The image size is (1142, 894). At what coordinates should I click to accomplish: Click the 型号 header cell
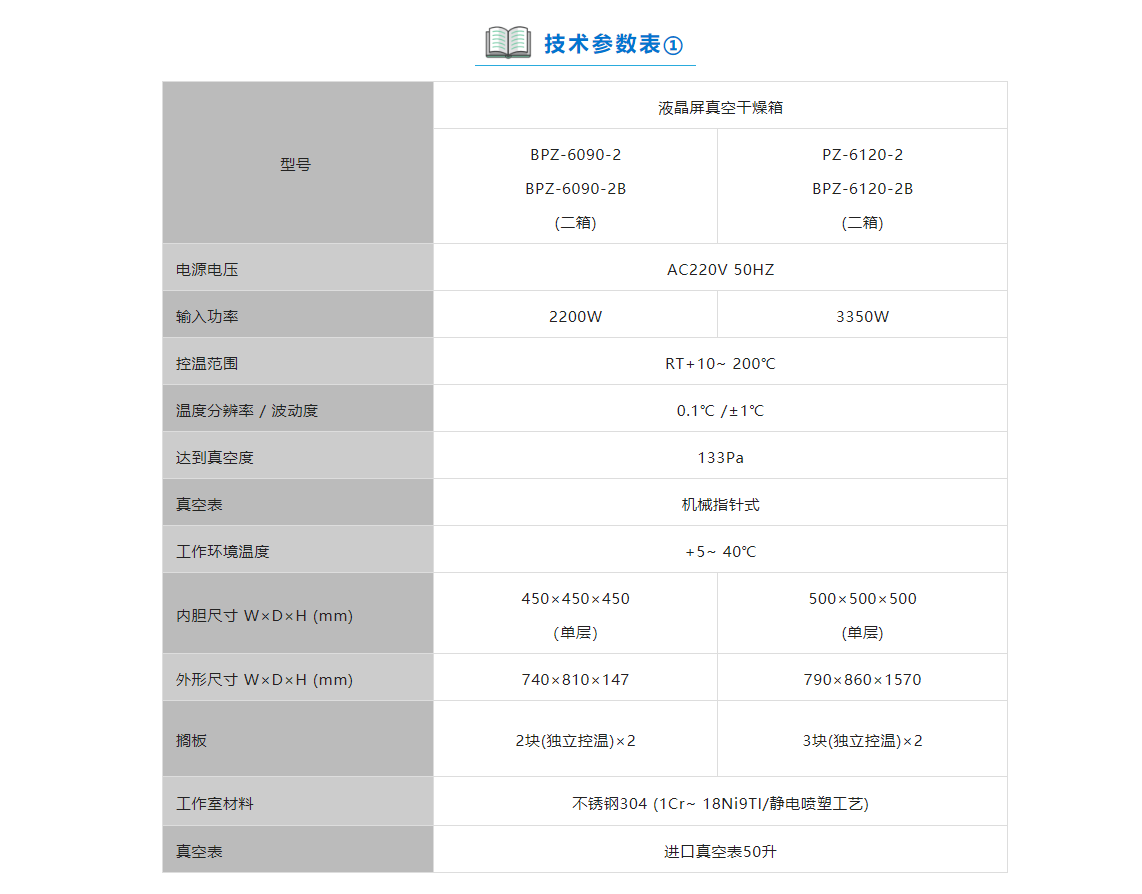(296, 164)
